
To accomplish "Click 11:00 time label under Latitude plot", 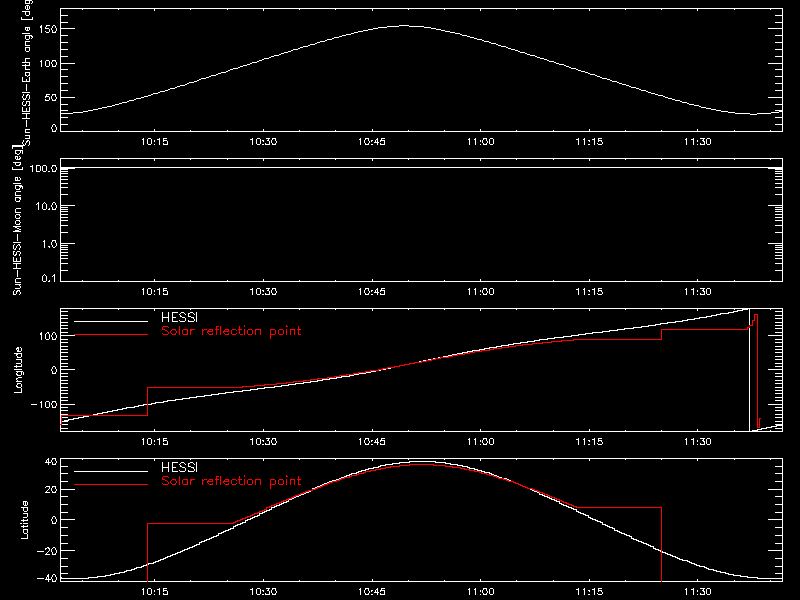I will click(481, 592).
